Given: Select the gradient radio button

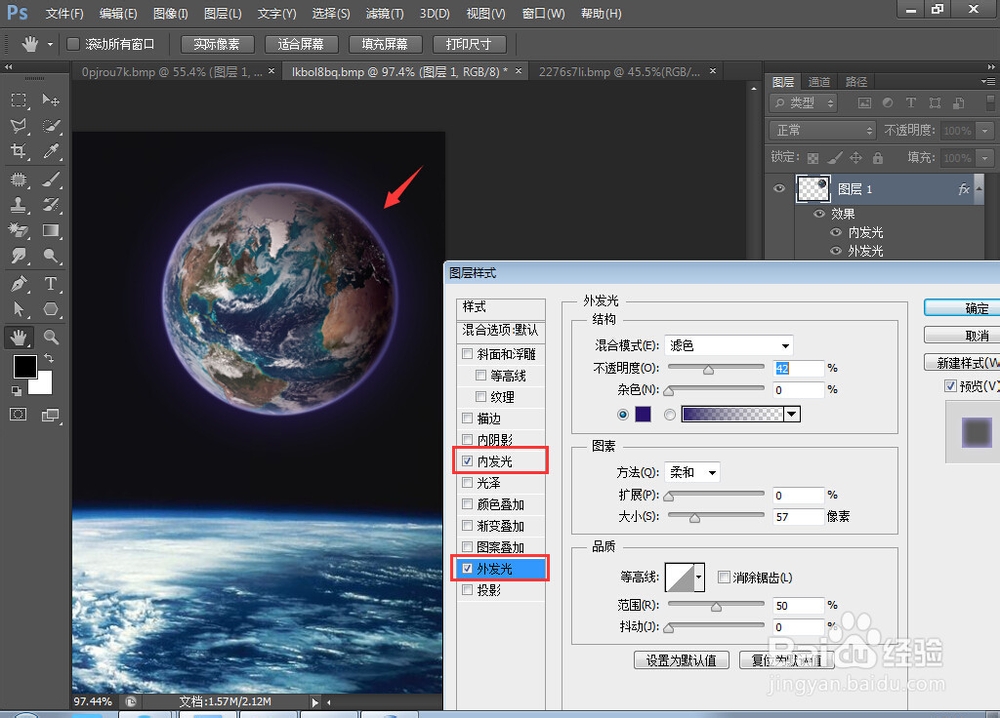Looking at the screenshot, I should pyautogui.click(x=669, y=414).
